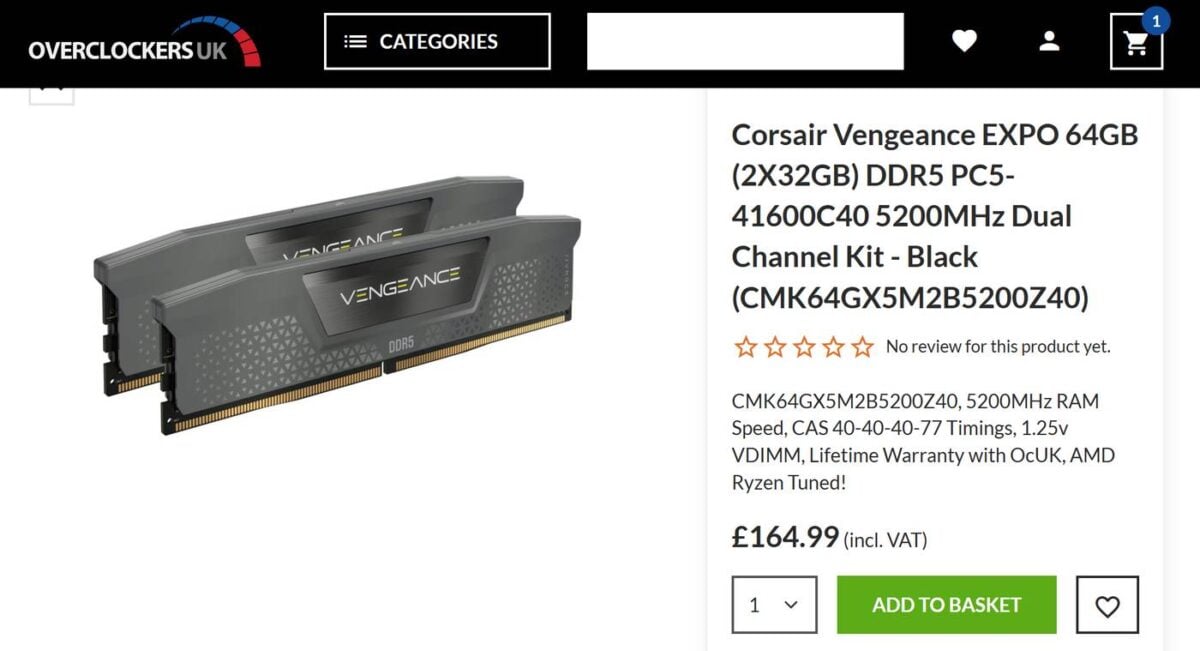
Task: Toggle wishlist status for this memory kit
Action: pos(1106,604)
